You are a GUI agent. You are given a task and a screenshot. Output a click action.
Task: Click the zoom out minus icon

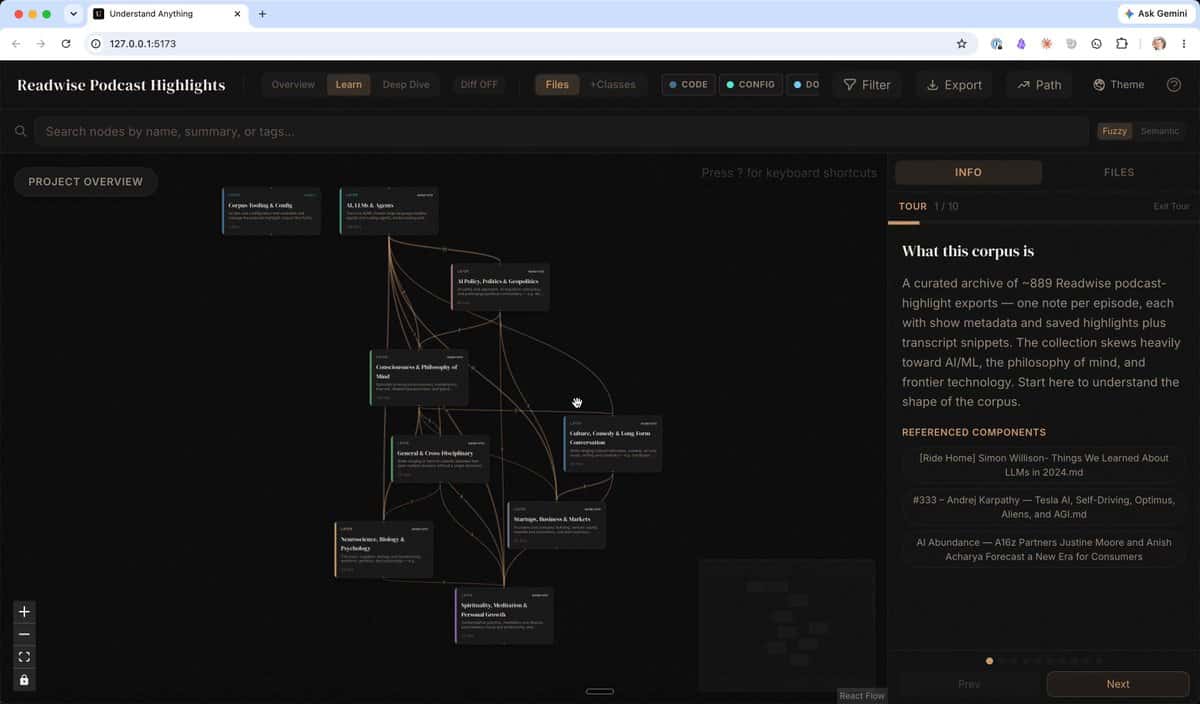(x=24, y=634)
